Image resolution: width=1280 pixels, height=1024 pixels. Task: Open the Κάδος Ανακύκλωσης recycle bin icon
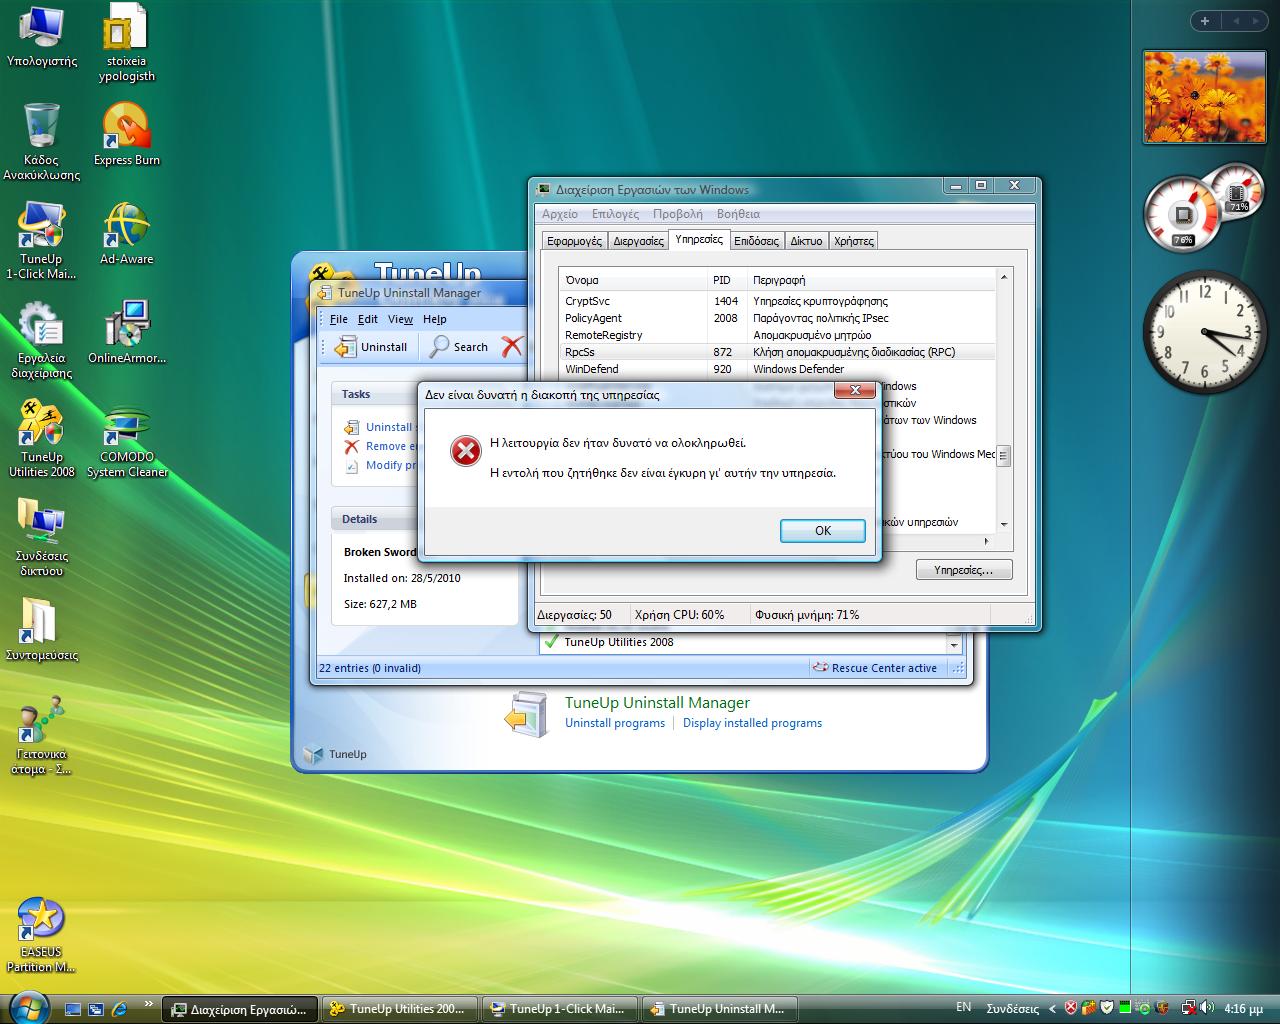41,141
